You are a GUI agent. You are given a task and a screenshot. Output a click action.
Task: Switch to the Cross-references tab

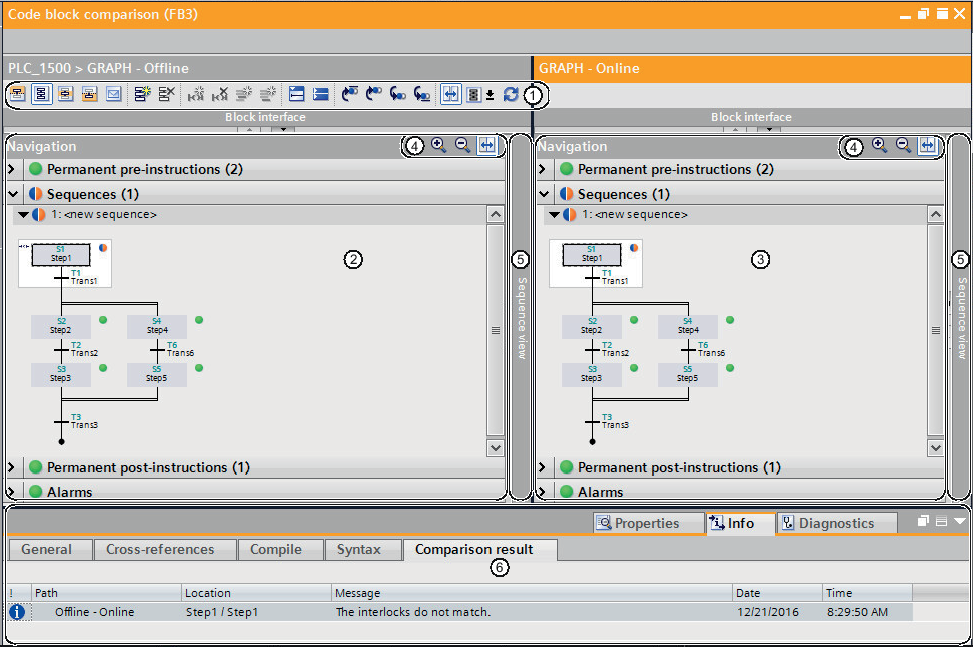click(160, 549)
